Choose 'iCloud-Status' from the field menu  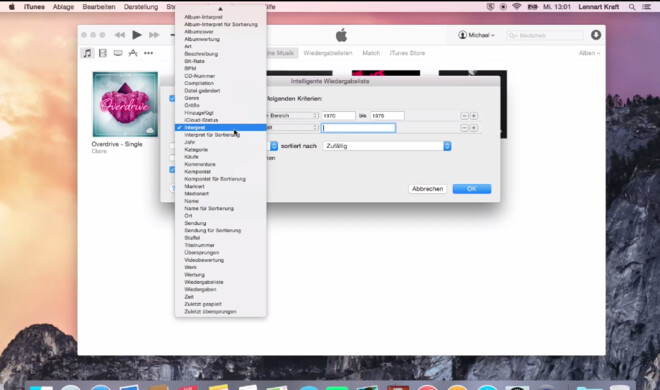(221, 120)
